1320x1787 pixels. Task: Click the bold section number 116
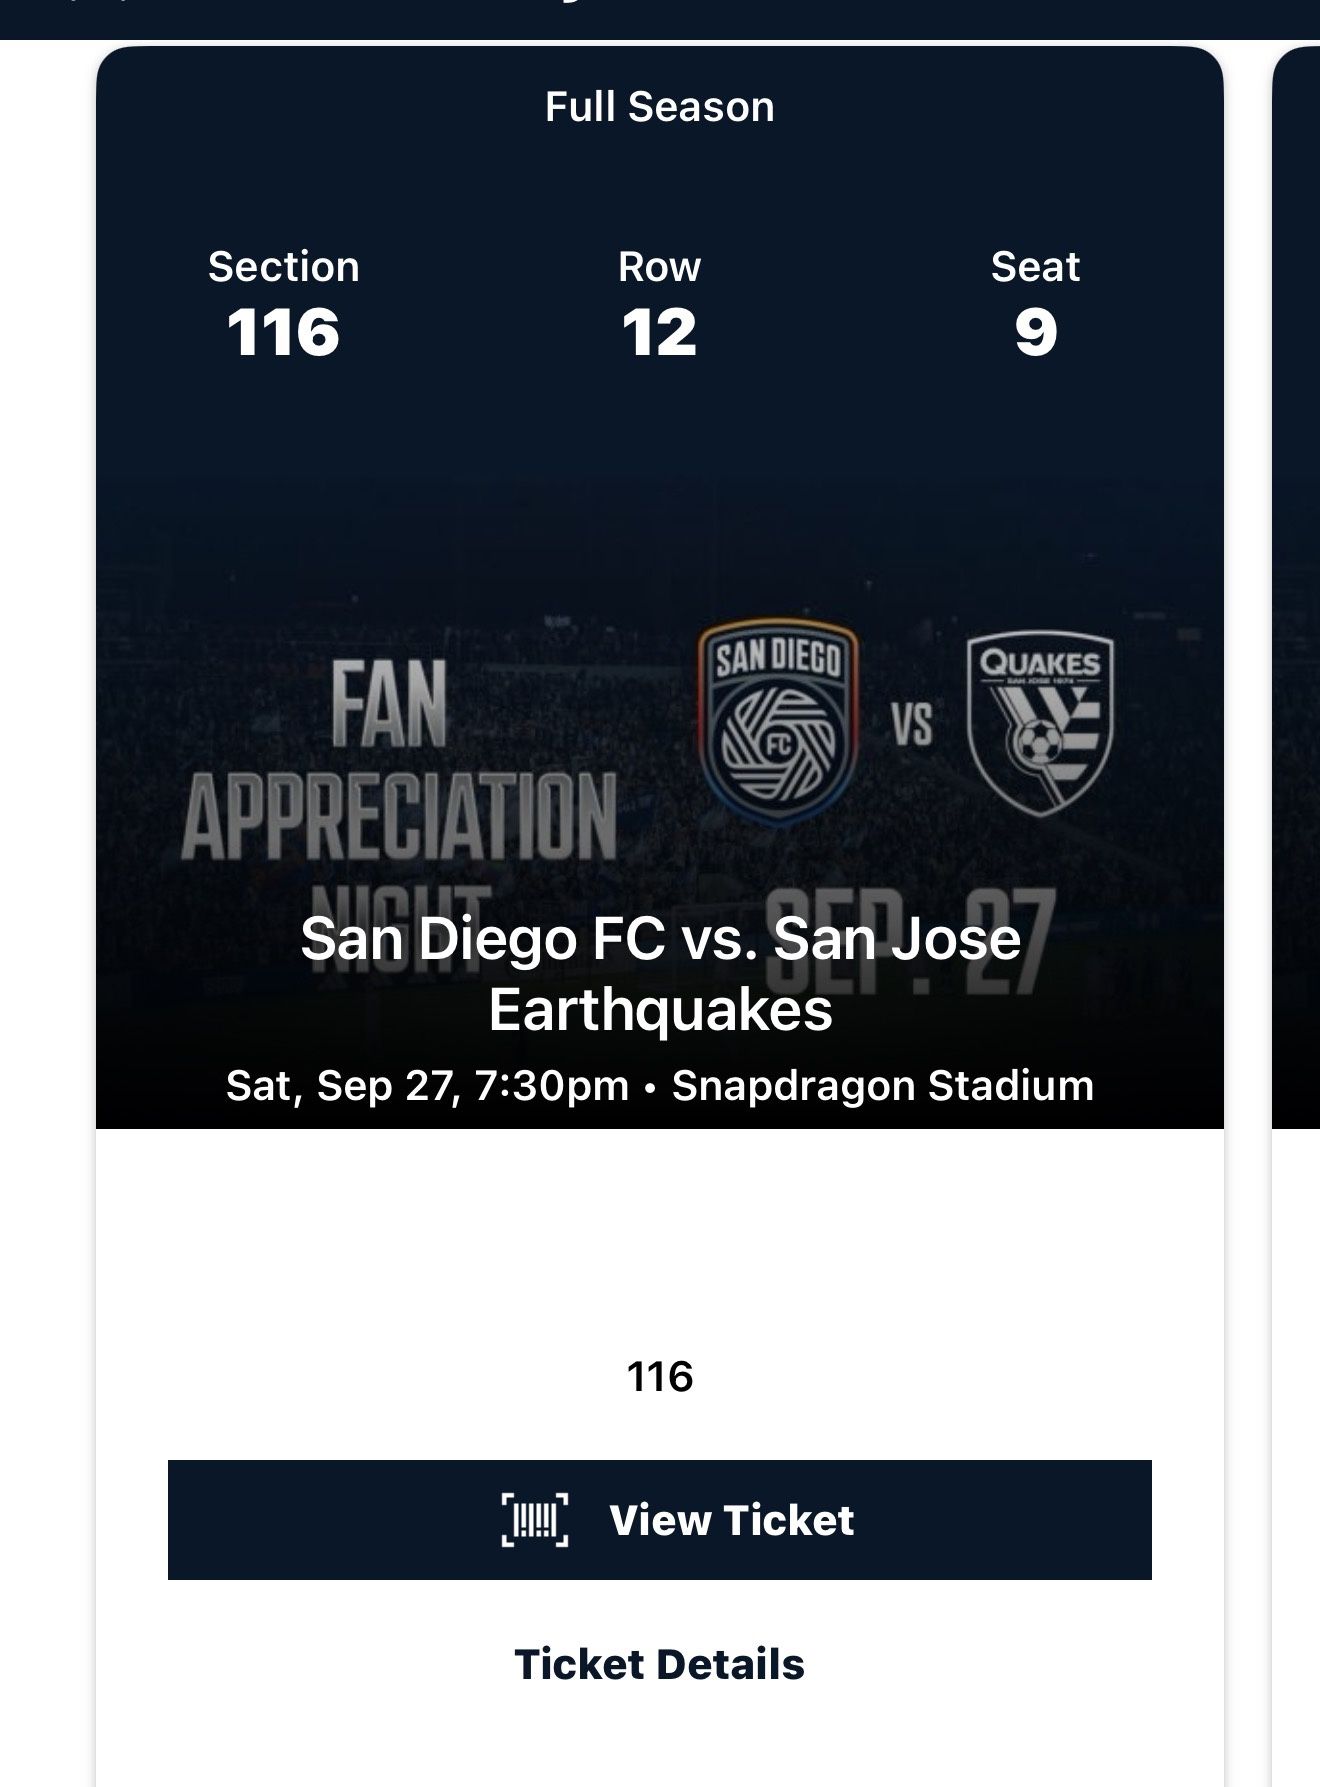pyautogui.click(x=283, y=332)
